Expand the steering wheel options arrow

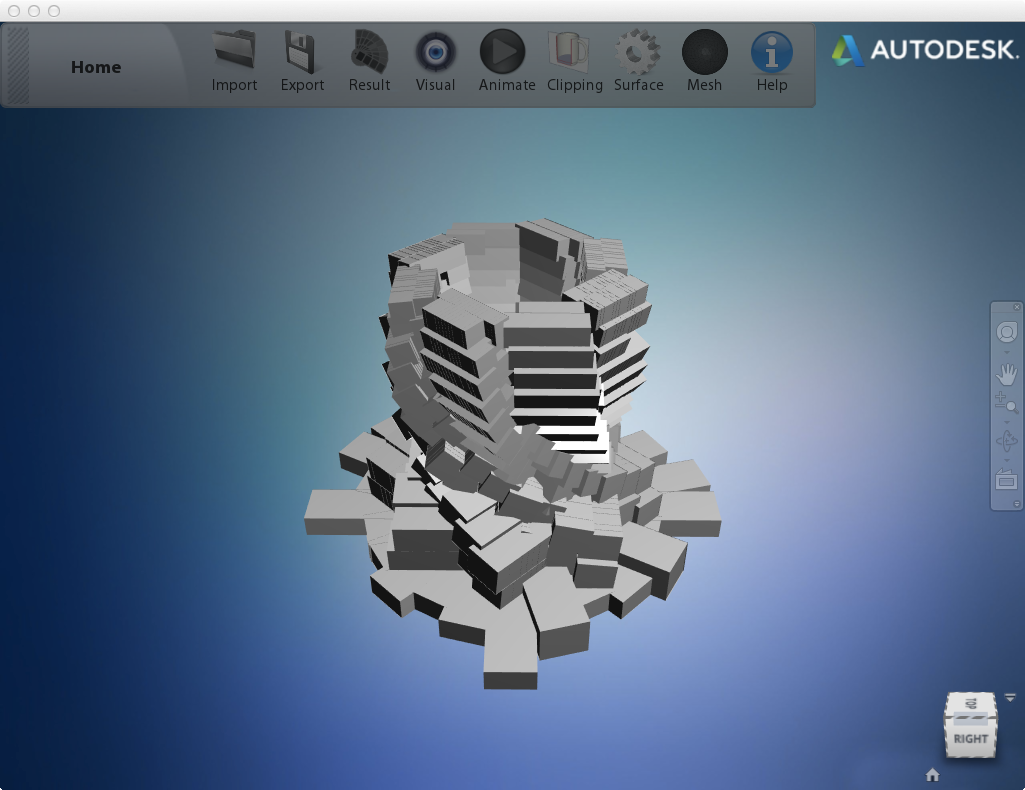pos(1006,353)
